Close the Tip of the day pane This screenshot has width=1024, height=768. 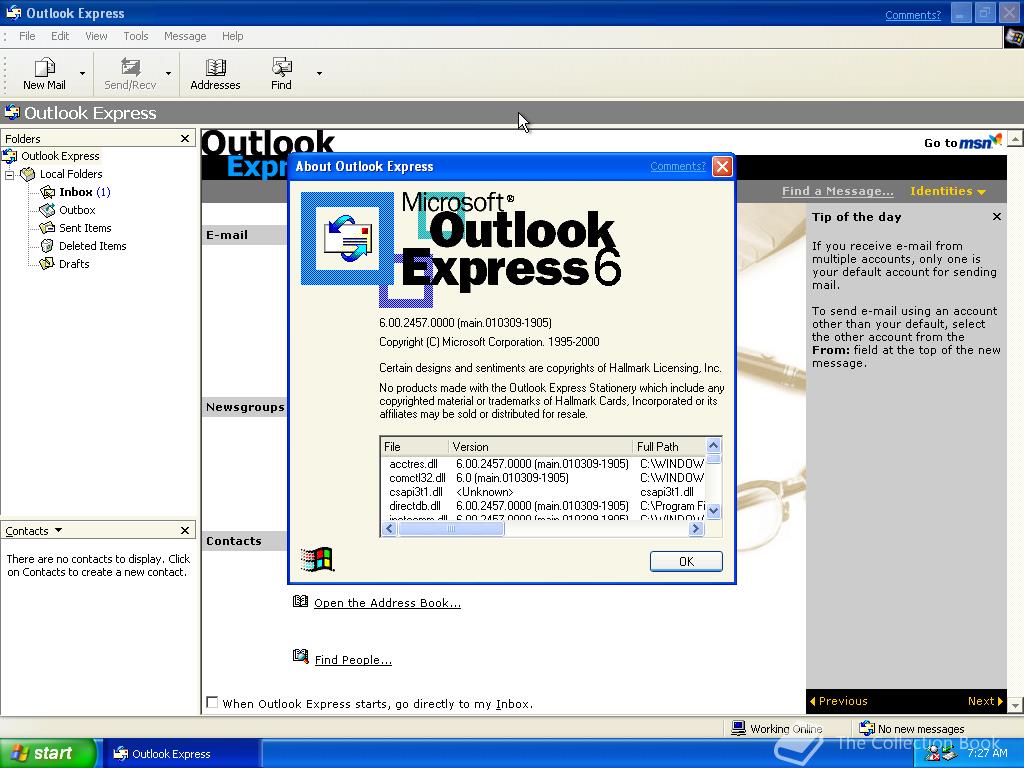coord(997,217)
